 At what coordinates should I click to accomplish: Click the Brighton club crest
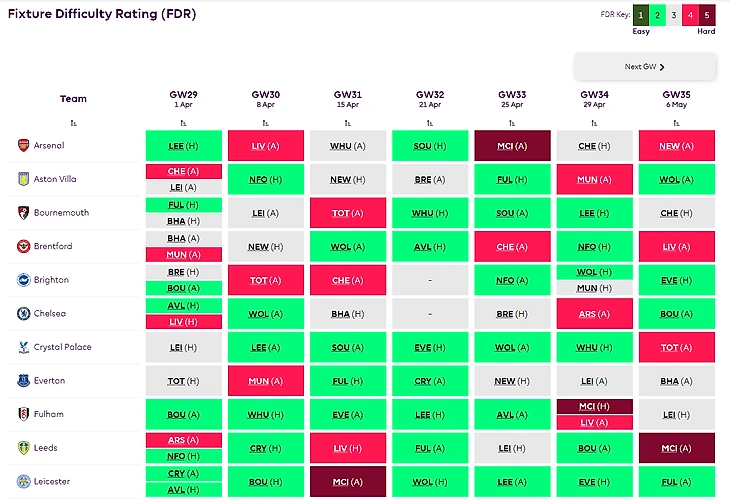(x=24, y=280)
